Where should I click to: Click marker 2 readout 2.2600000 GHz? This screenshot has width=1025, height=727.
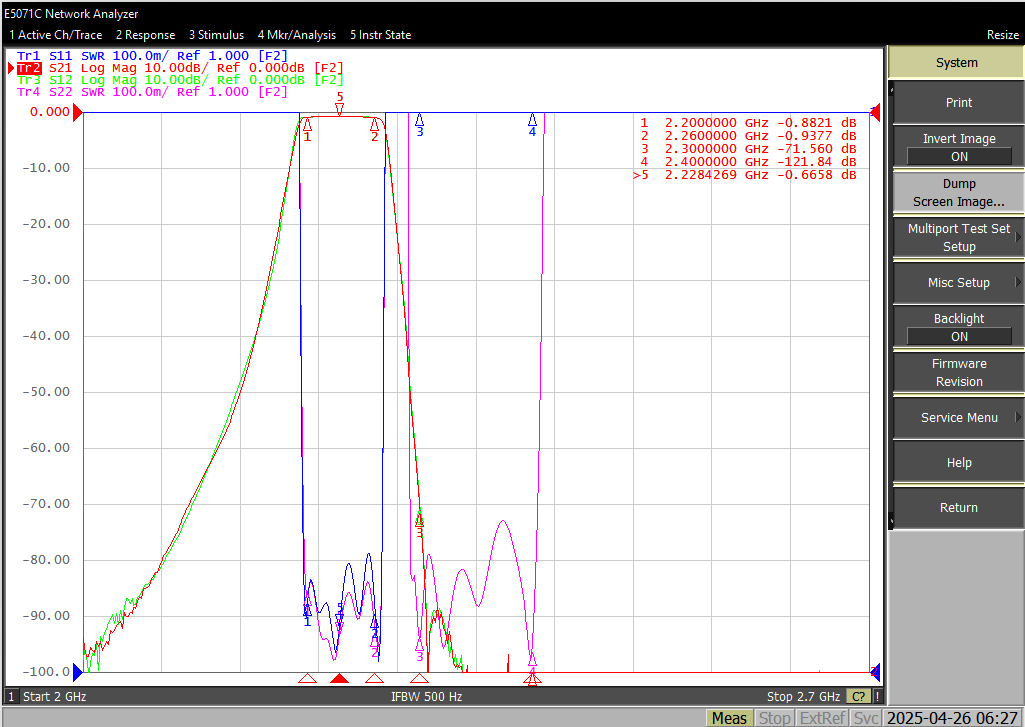[748, 136]
